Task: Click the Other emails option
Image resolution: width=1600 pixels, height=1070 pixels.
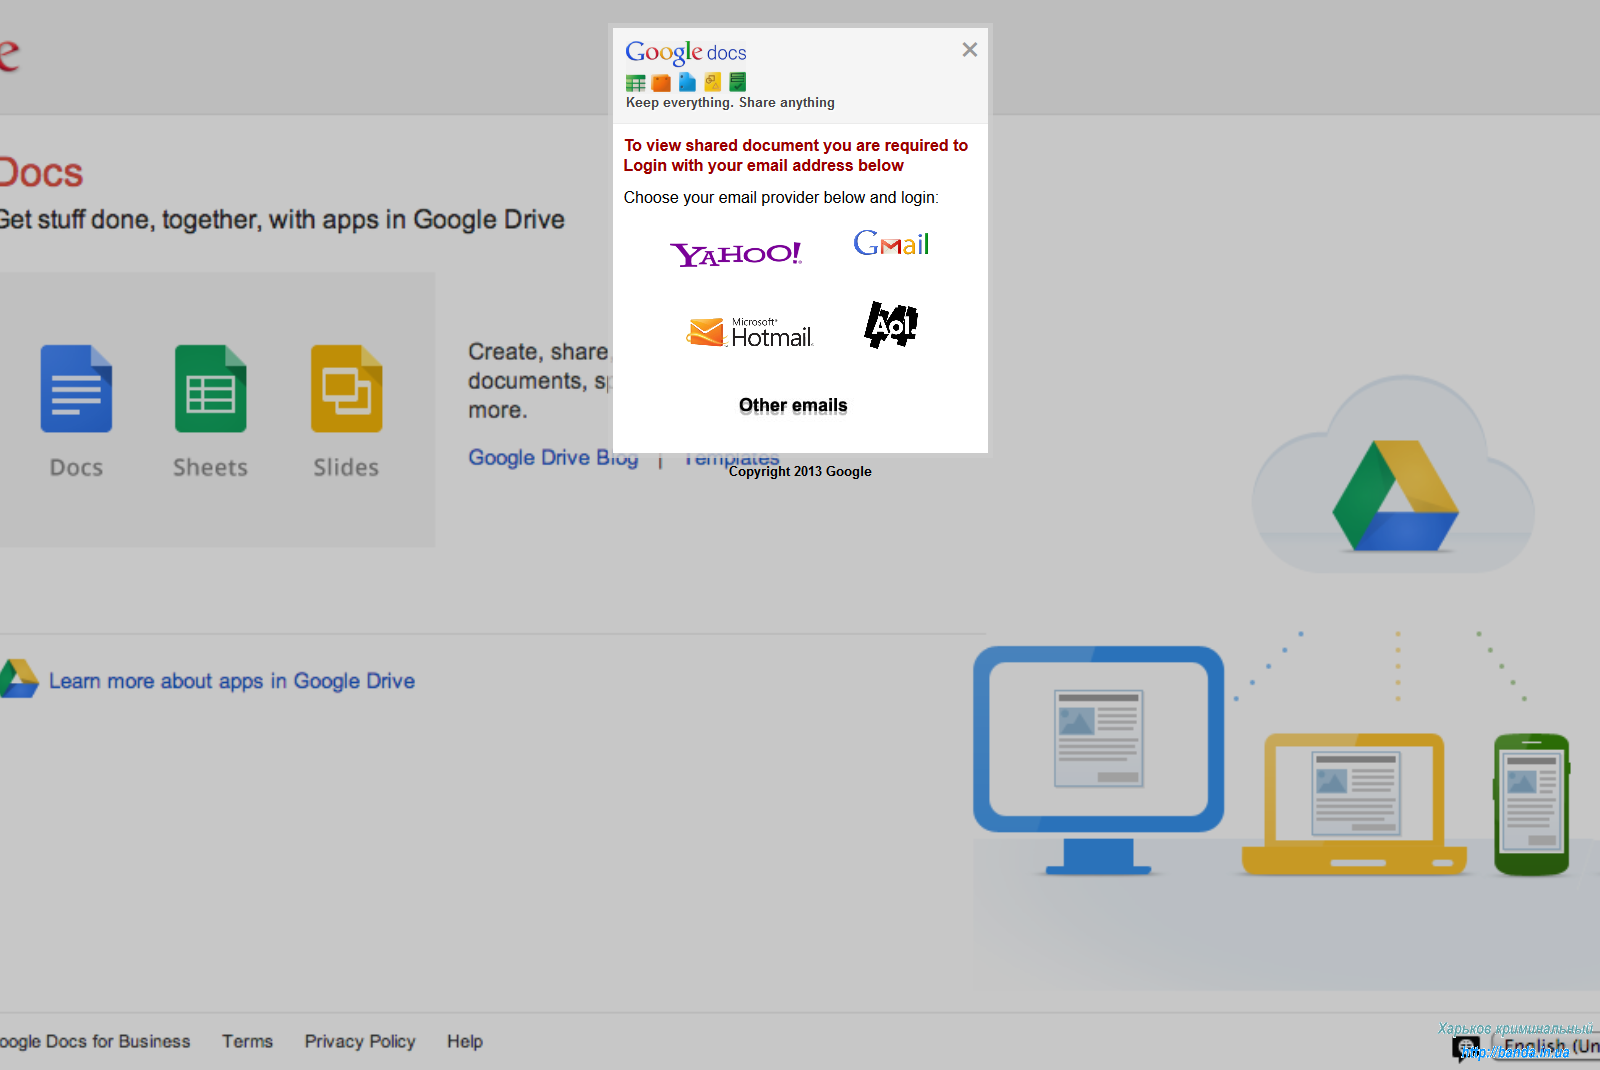Action: point(793,405)
